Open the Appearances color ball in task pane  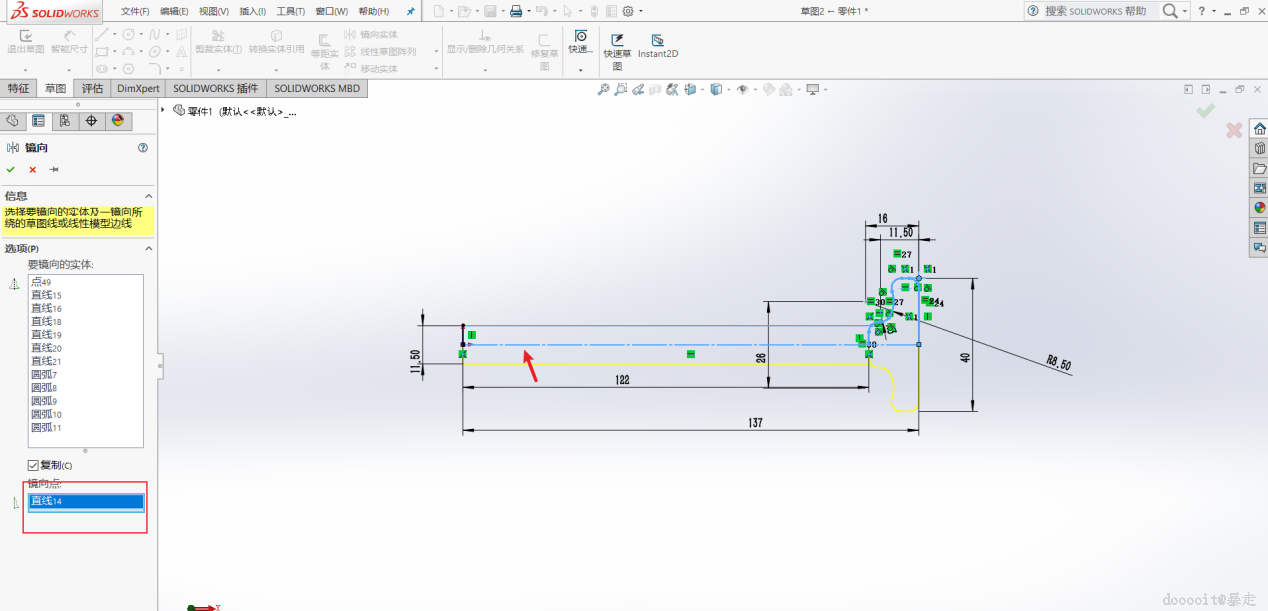[x=1259, y=207]
